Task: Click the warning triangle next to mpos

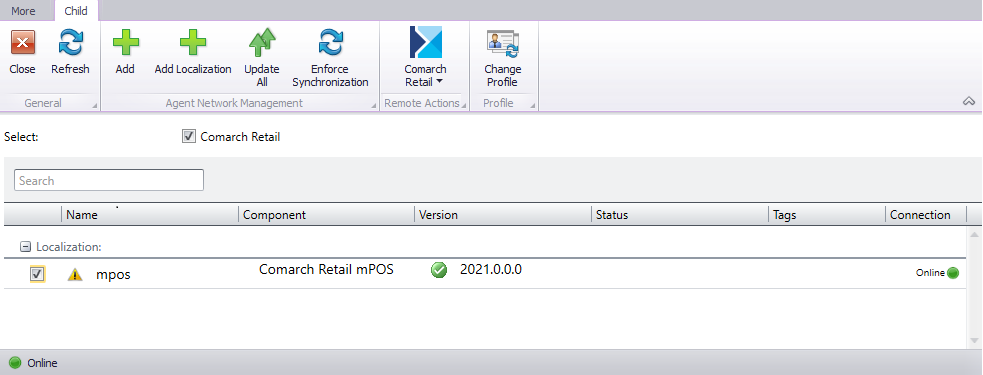Action: pos(75,274)
